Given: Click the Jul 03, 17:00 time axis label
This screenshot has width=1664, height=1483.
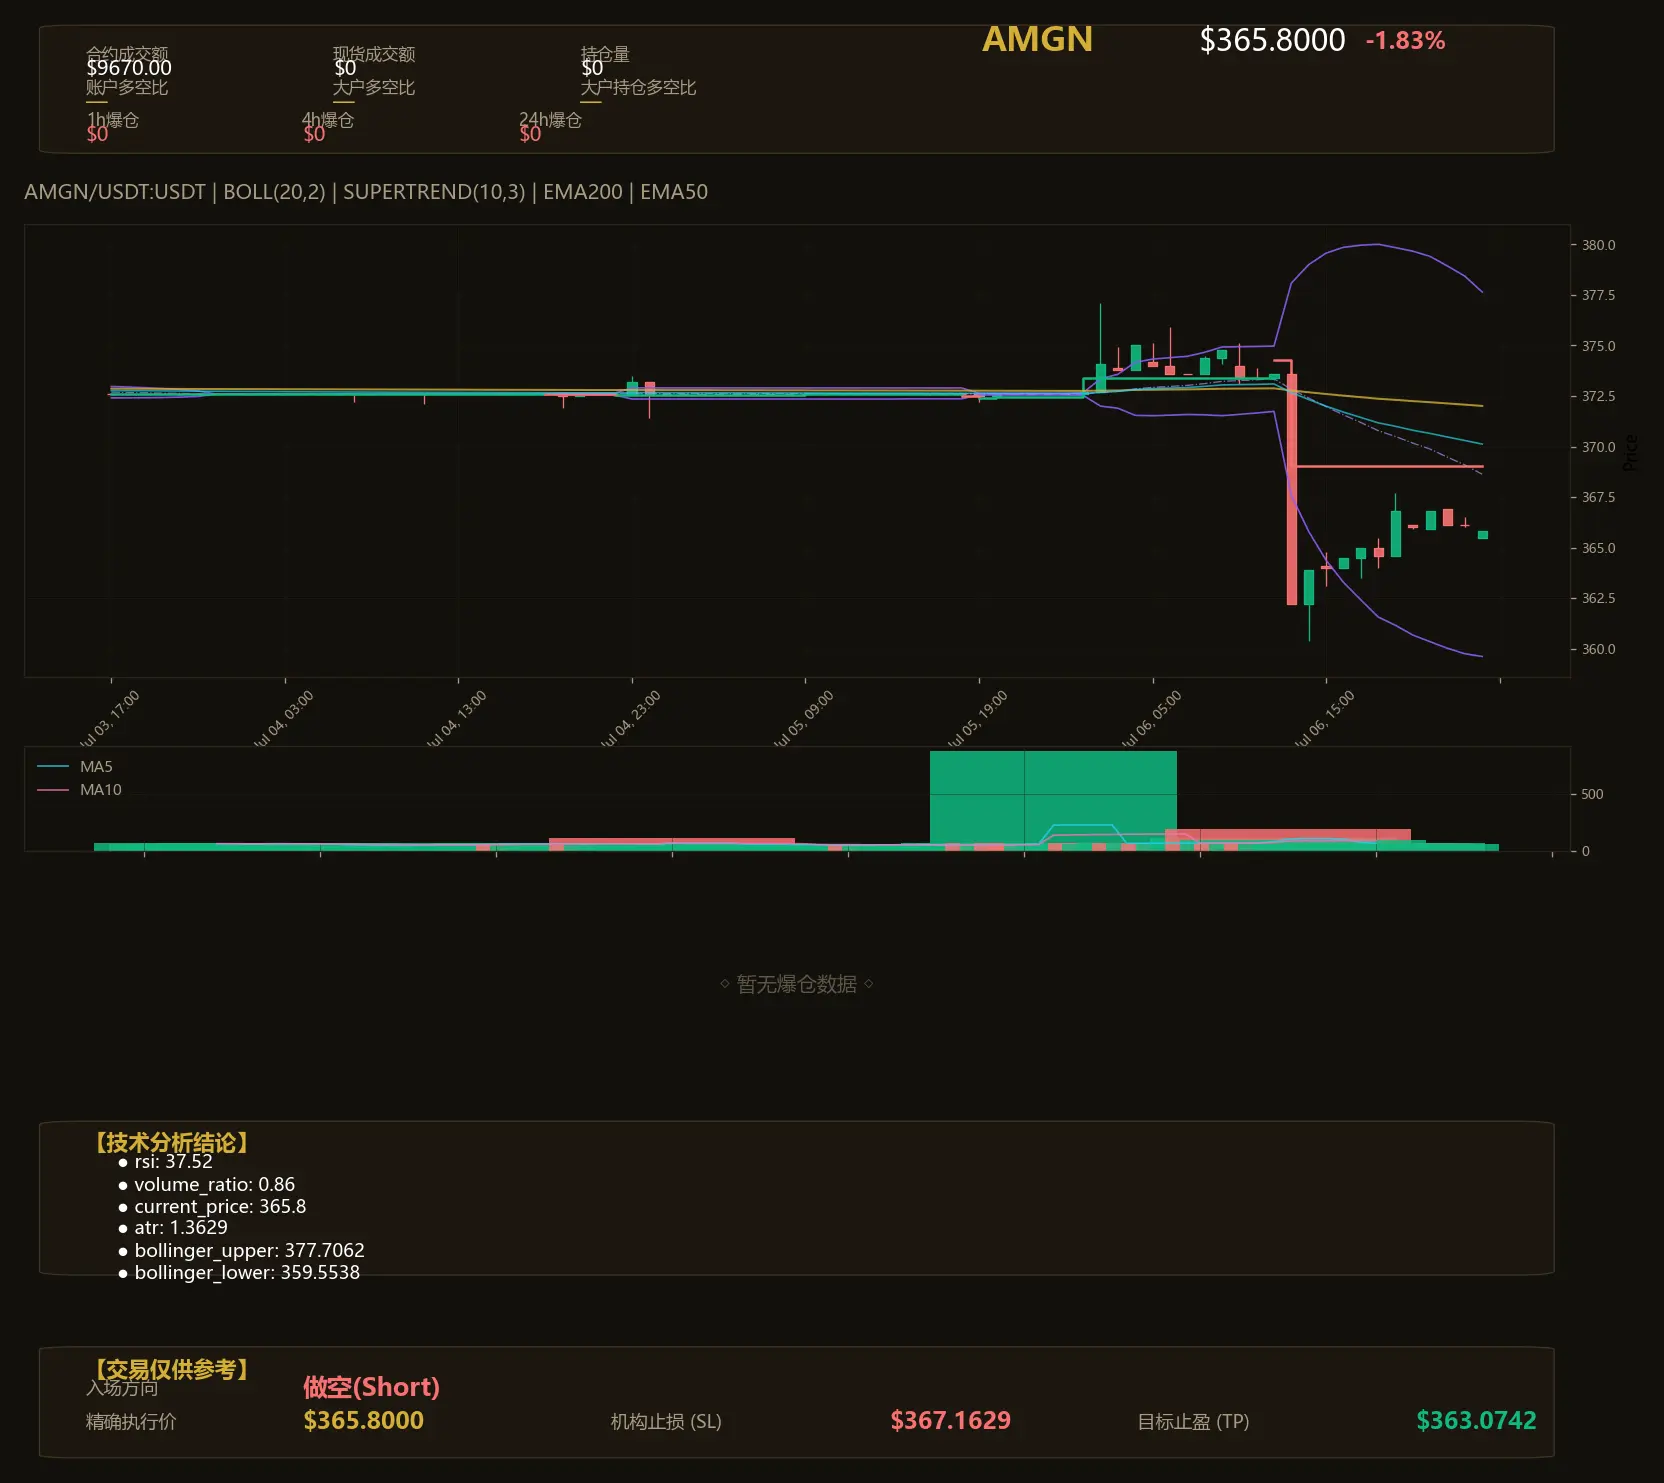Looking at the screenshot, I should pyautogui.click(x=110, y=719).
